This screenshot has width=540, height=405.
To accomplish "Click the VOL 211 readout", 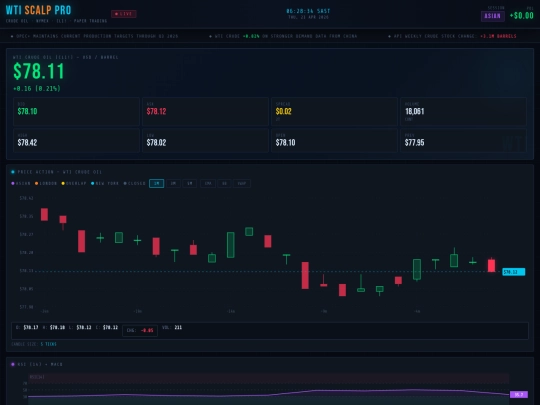I will click(172, 328).
